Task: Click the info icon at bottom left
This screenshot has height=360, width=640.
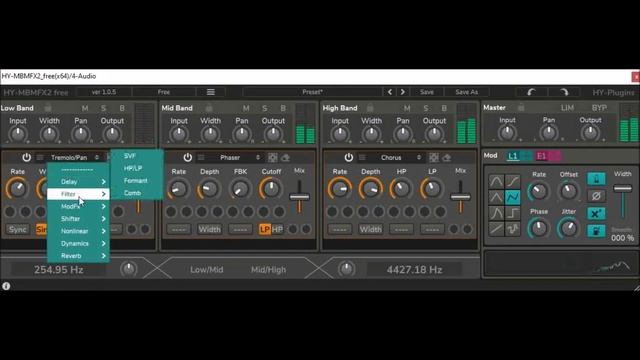Action: point(6,286)
